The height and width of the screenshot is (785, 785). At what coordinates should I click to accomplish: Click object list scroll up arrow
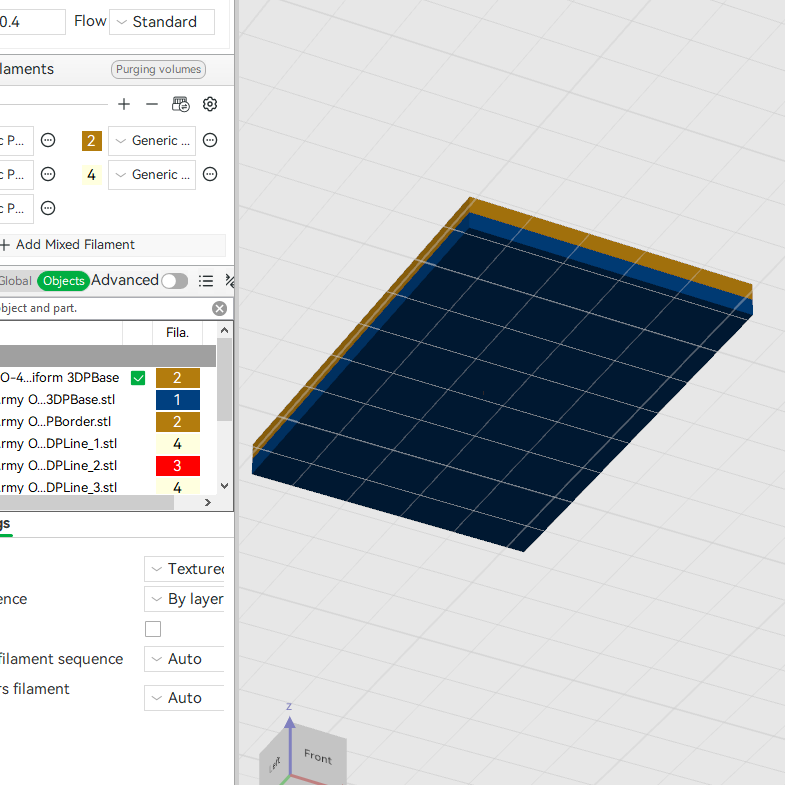224,330
